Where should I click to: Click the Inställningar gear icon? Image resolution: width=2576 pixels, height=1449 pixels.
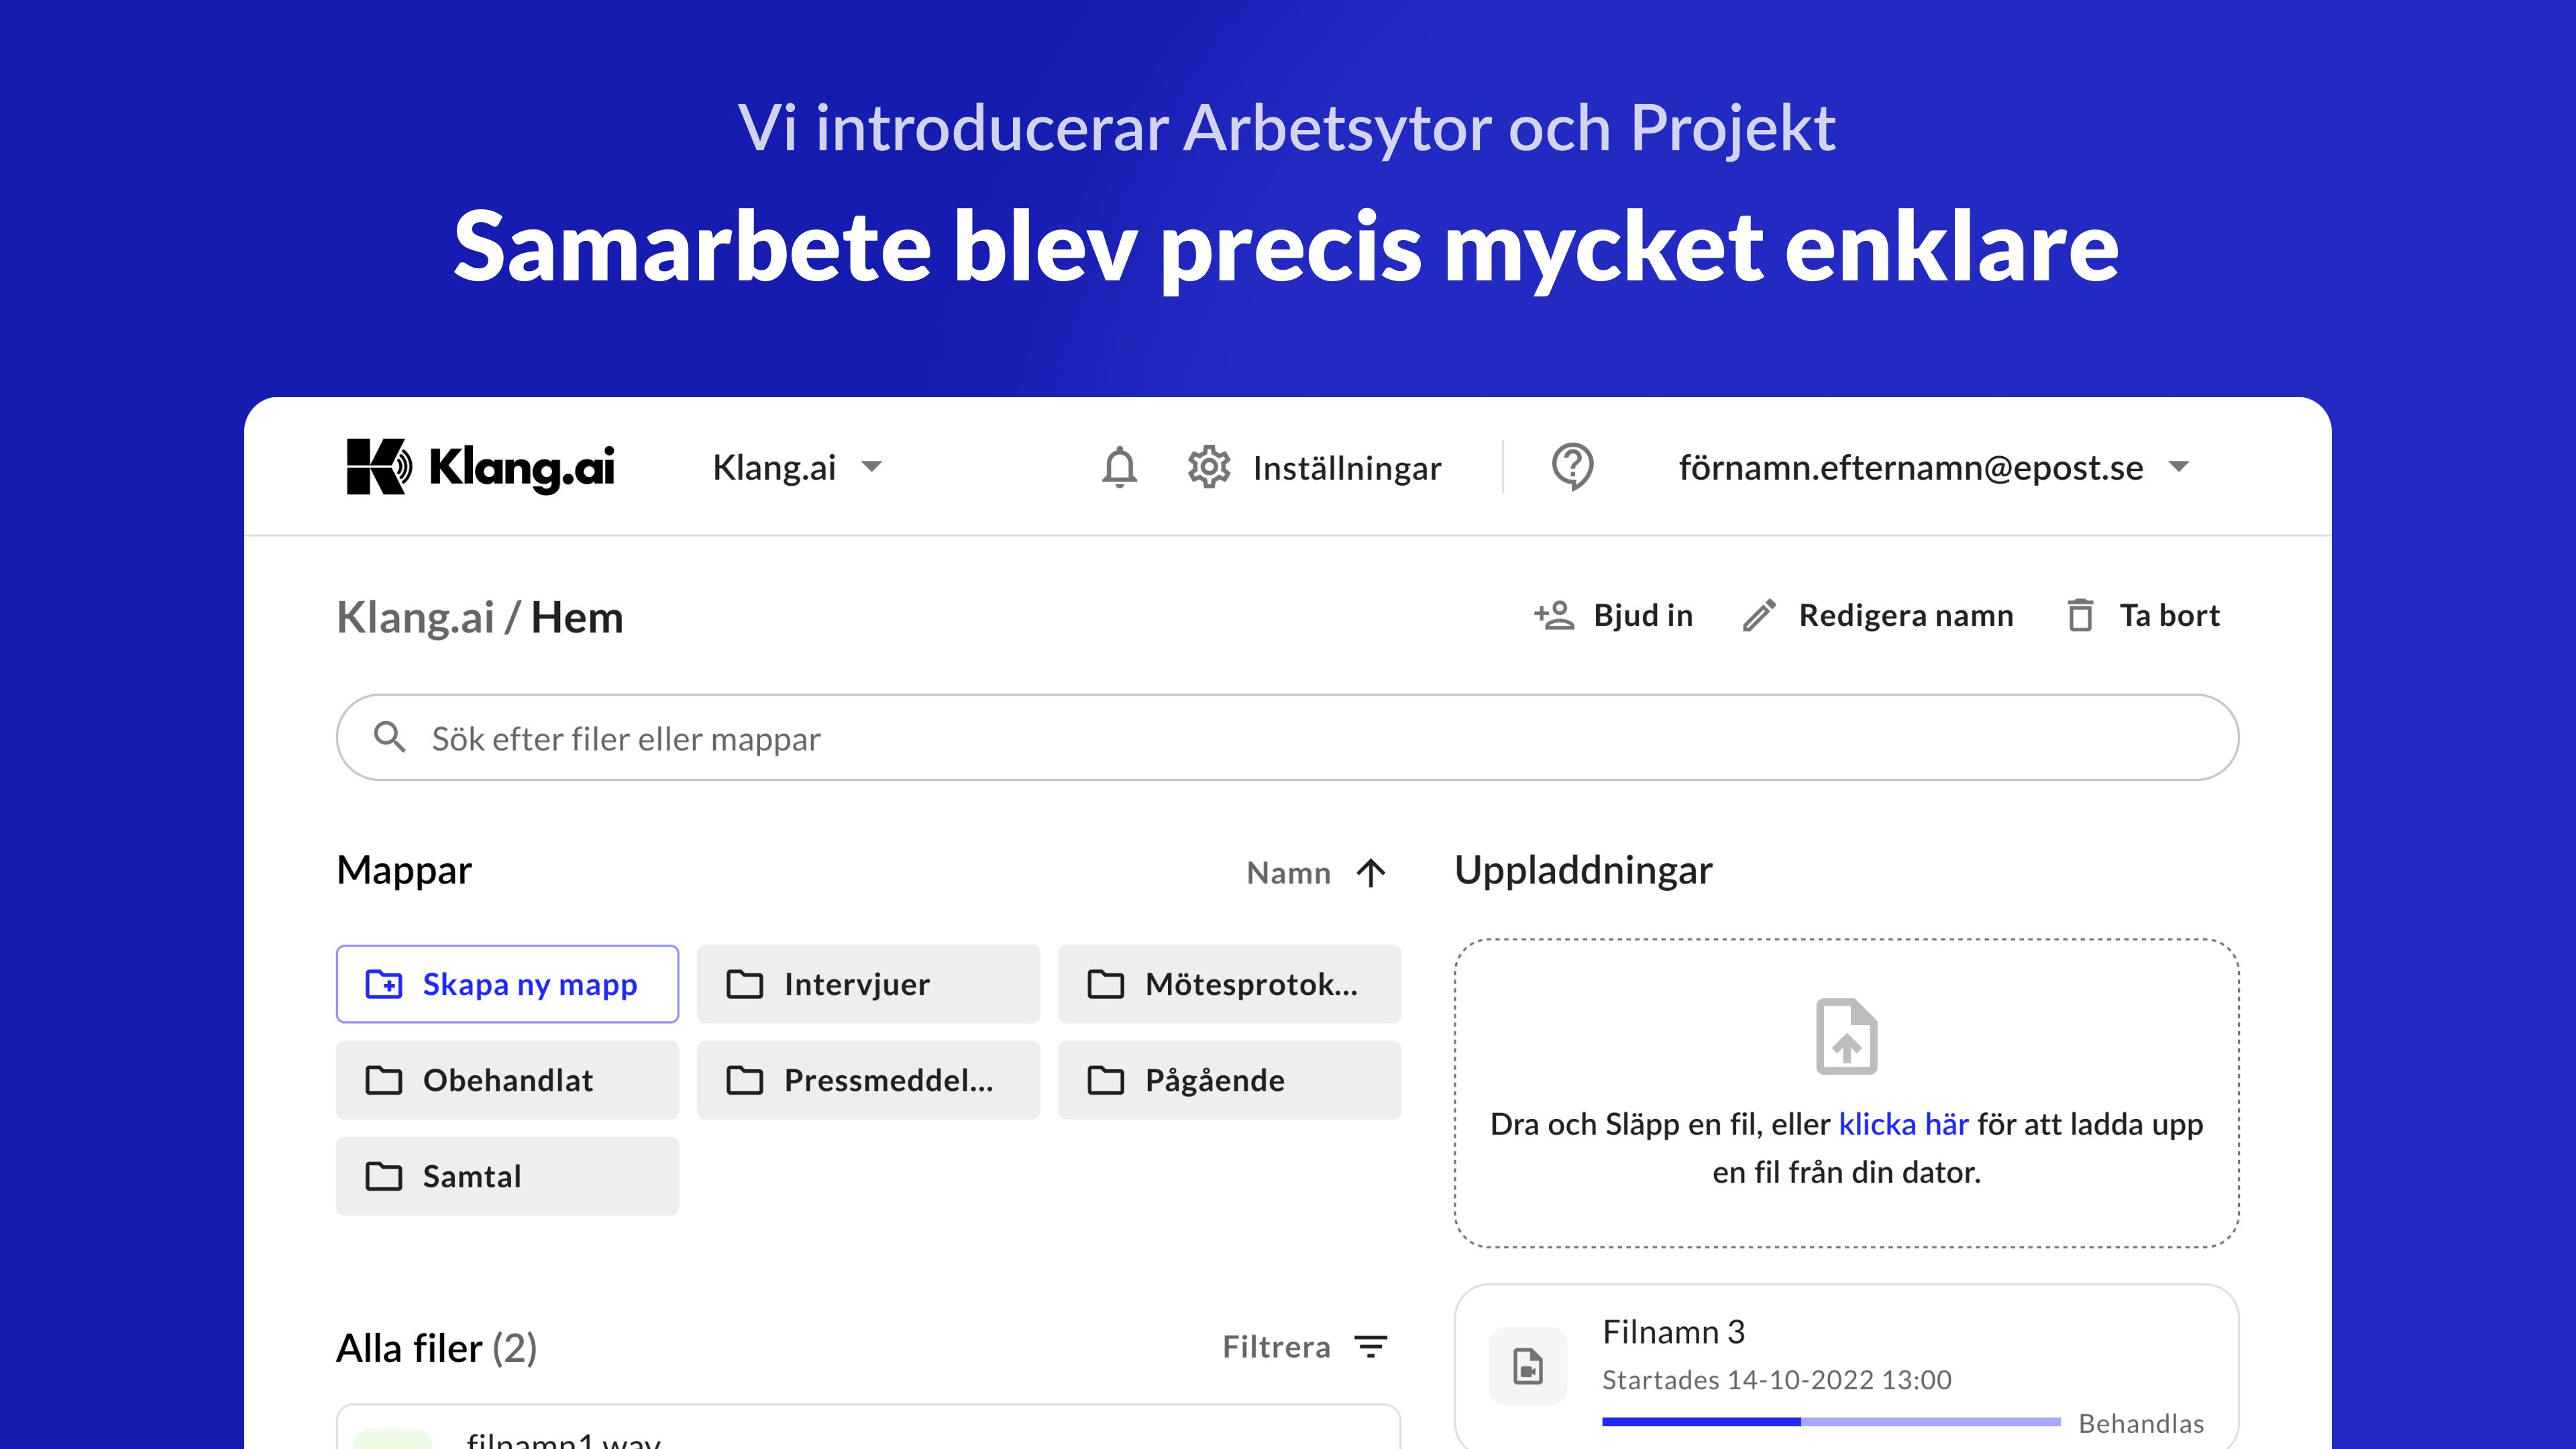[1209, 467]
